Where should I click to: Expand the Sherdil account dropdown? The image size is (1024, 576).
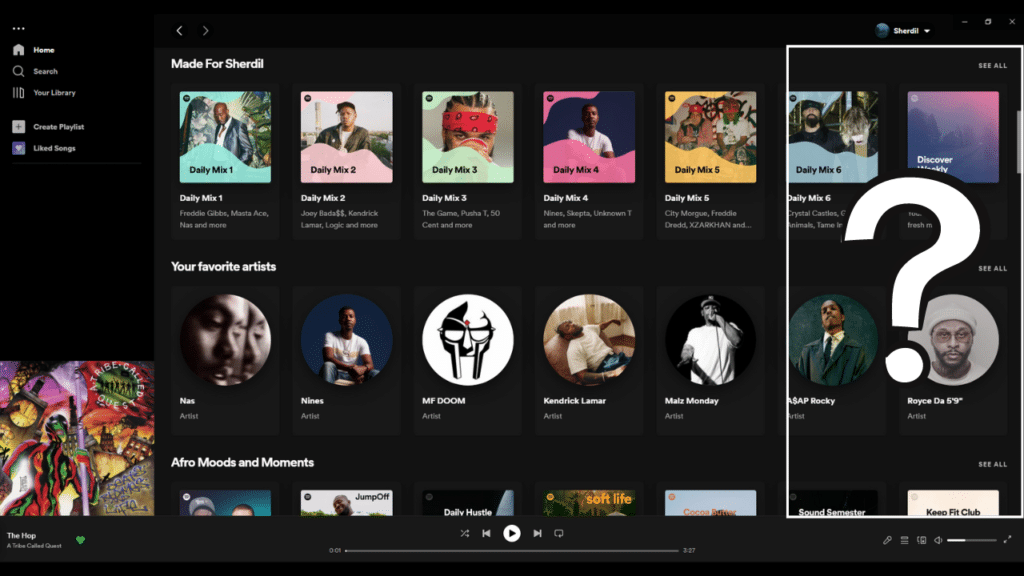[x=903, y=31]
